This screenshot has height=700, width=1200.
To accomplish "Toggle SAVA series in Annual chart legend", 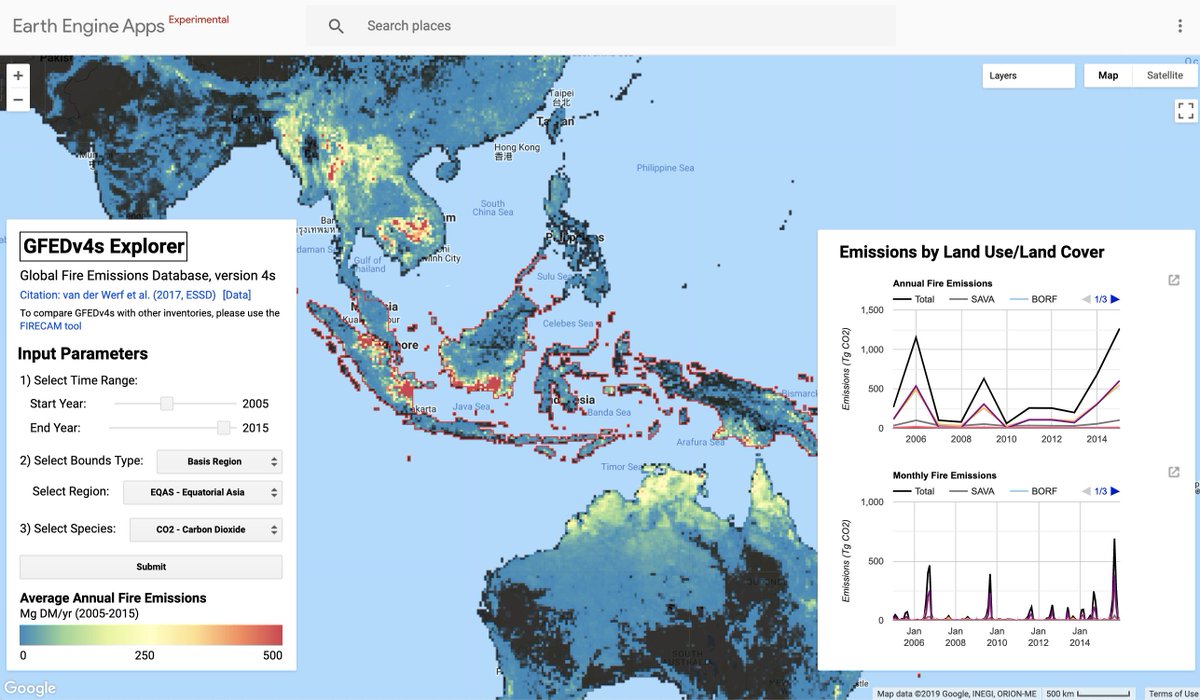I will [972, 299].
